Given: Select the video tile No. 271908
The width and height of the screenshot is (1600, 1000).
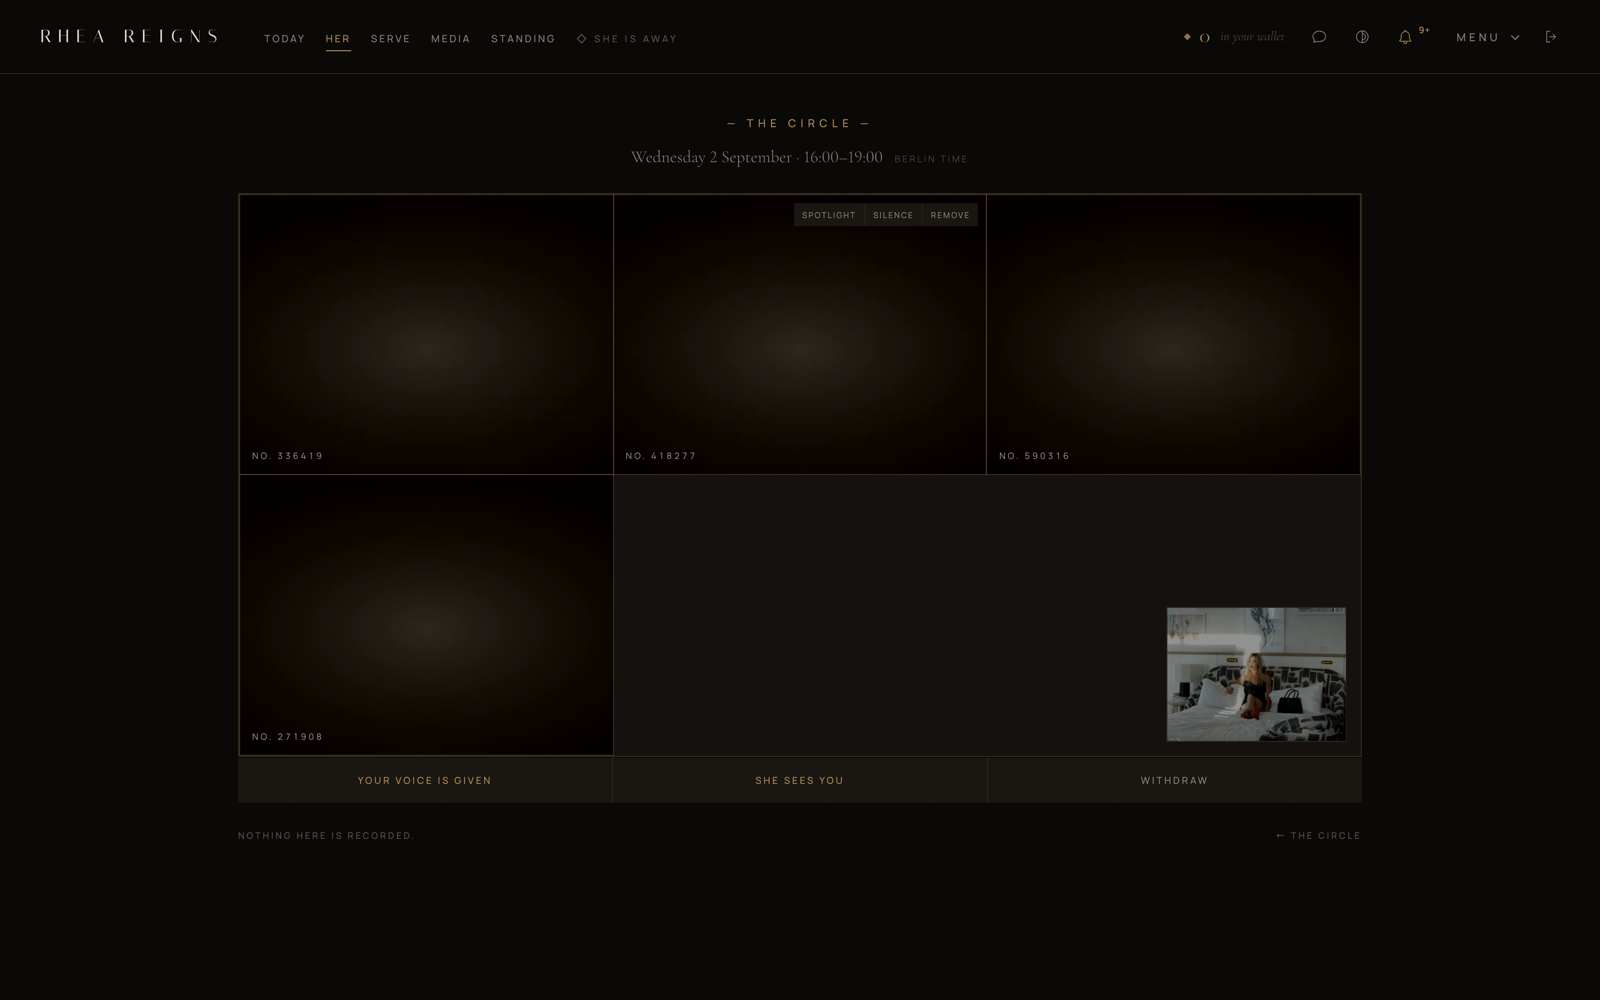Looking at the screenshot, I should [x=426, y=615].
